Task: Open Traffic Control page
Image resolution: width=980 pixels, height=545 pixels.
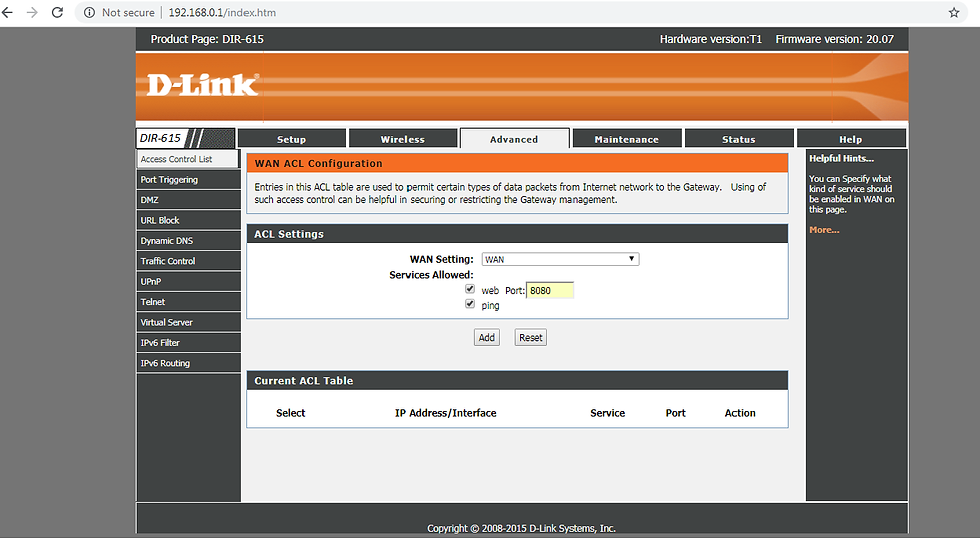Action: 188,261
